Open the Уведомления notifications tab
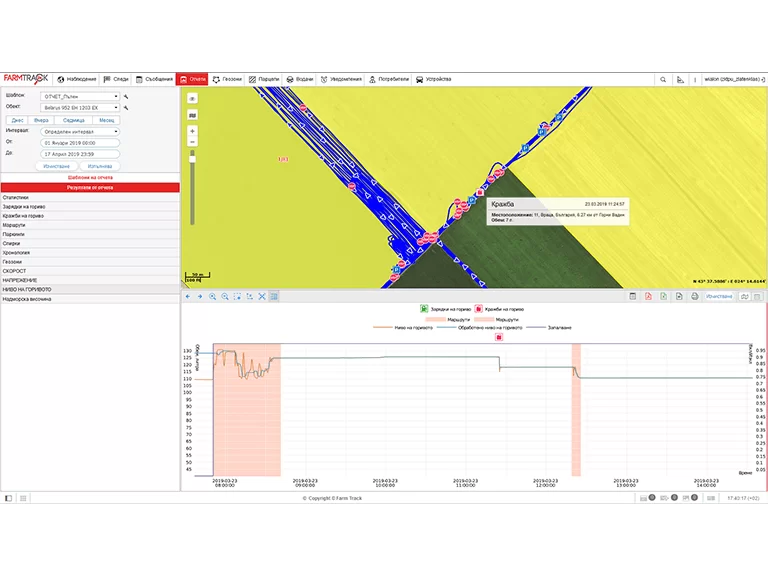The image size is (768, 576). 341,79
